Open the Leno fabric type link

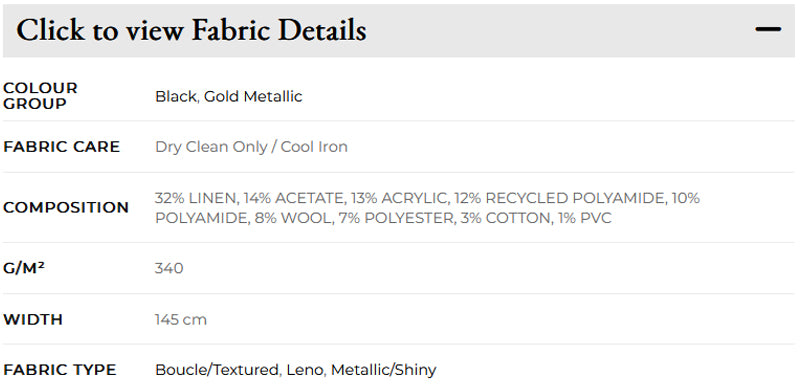point(305,370)
